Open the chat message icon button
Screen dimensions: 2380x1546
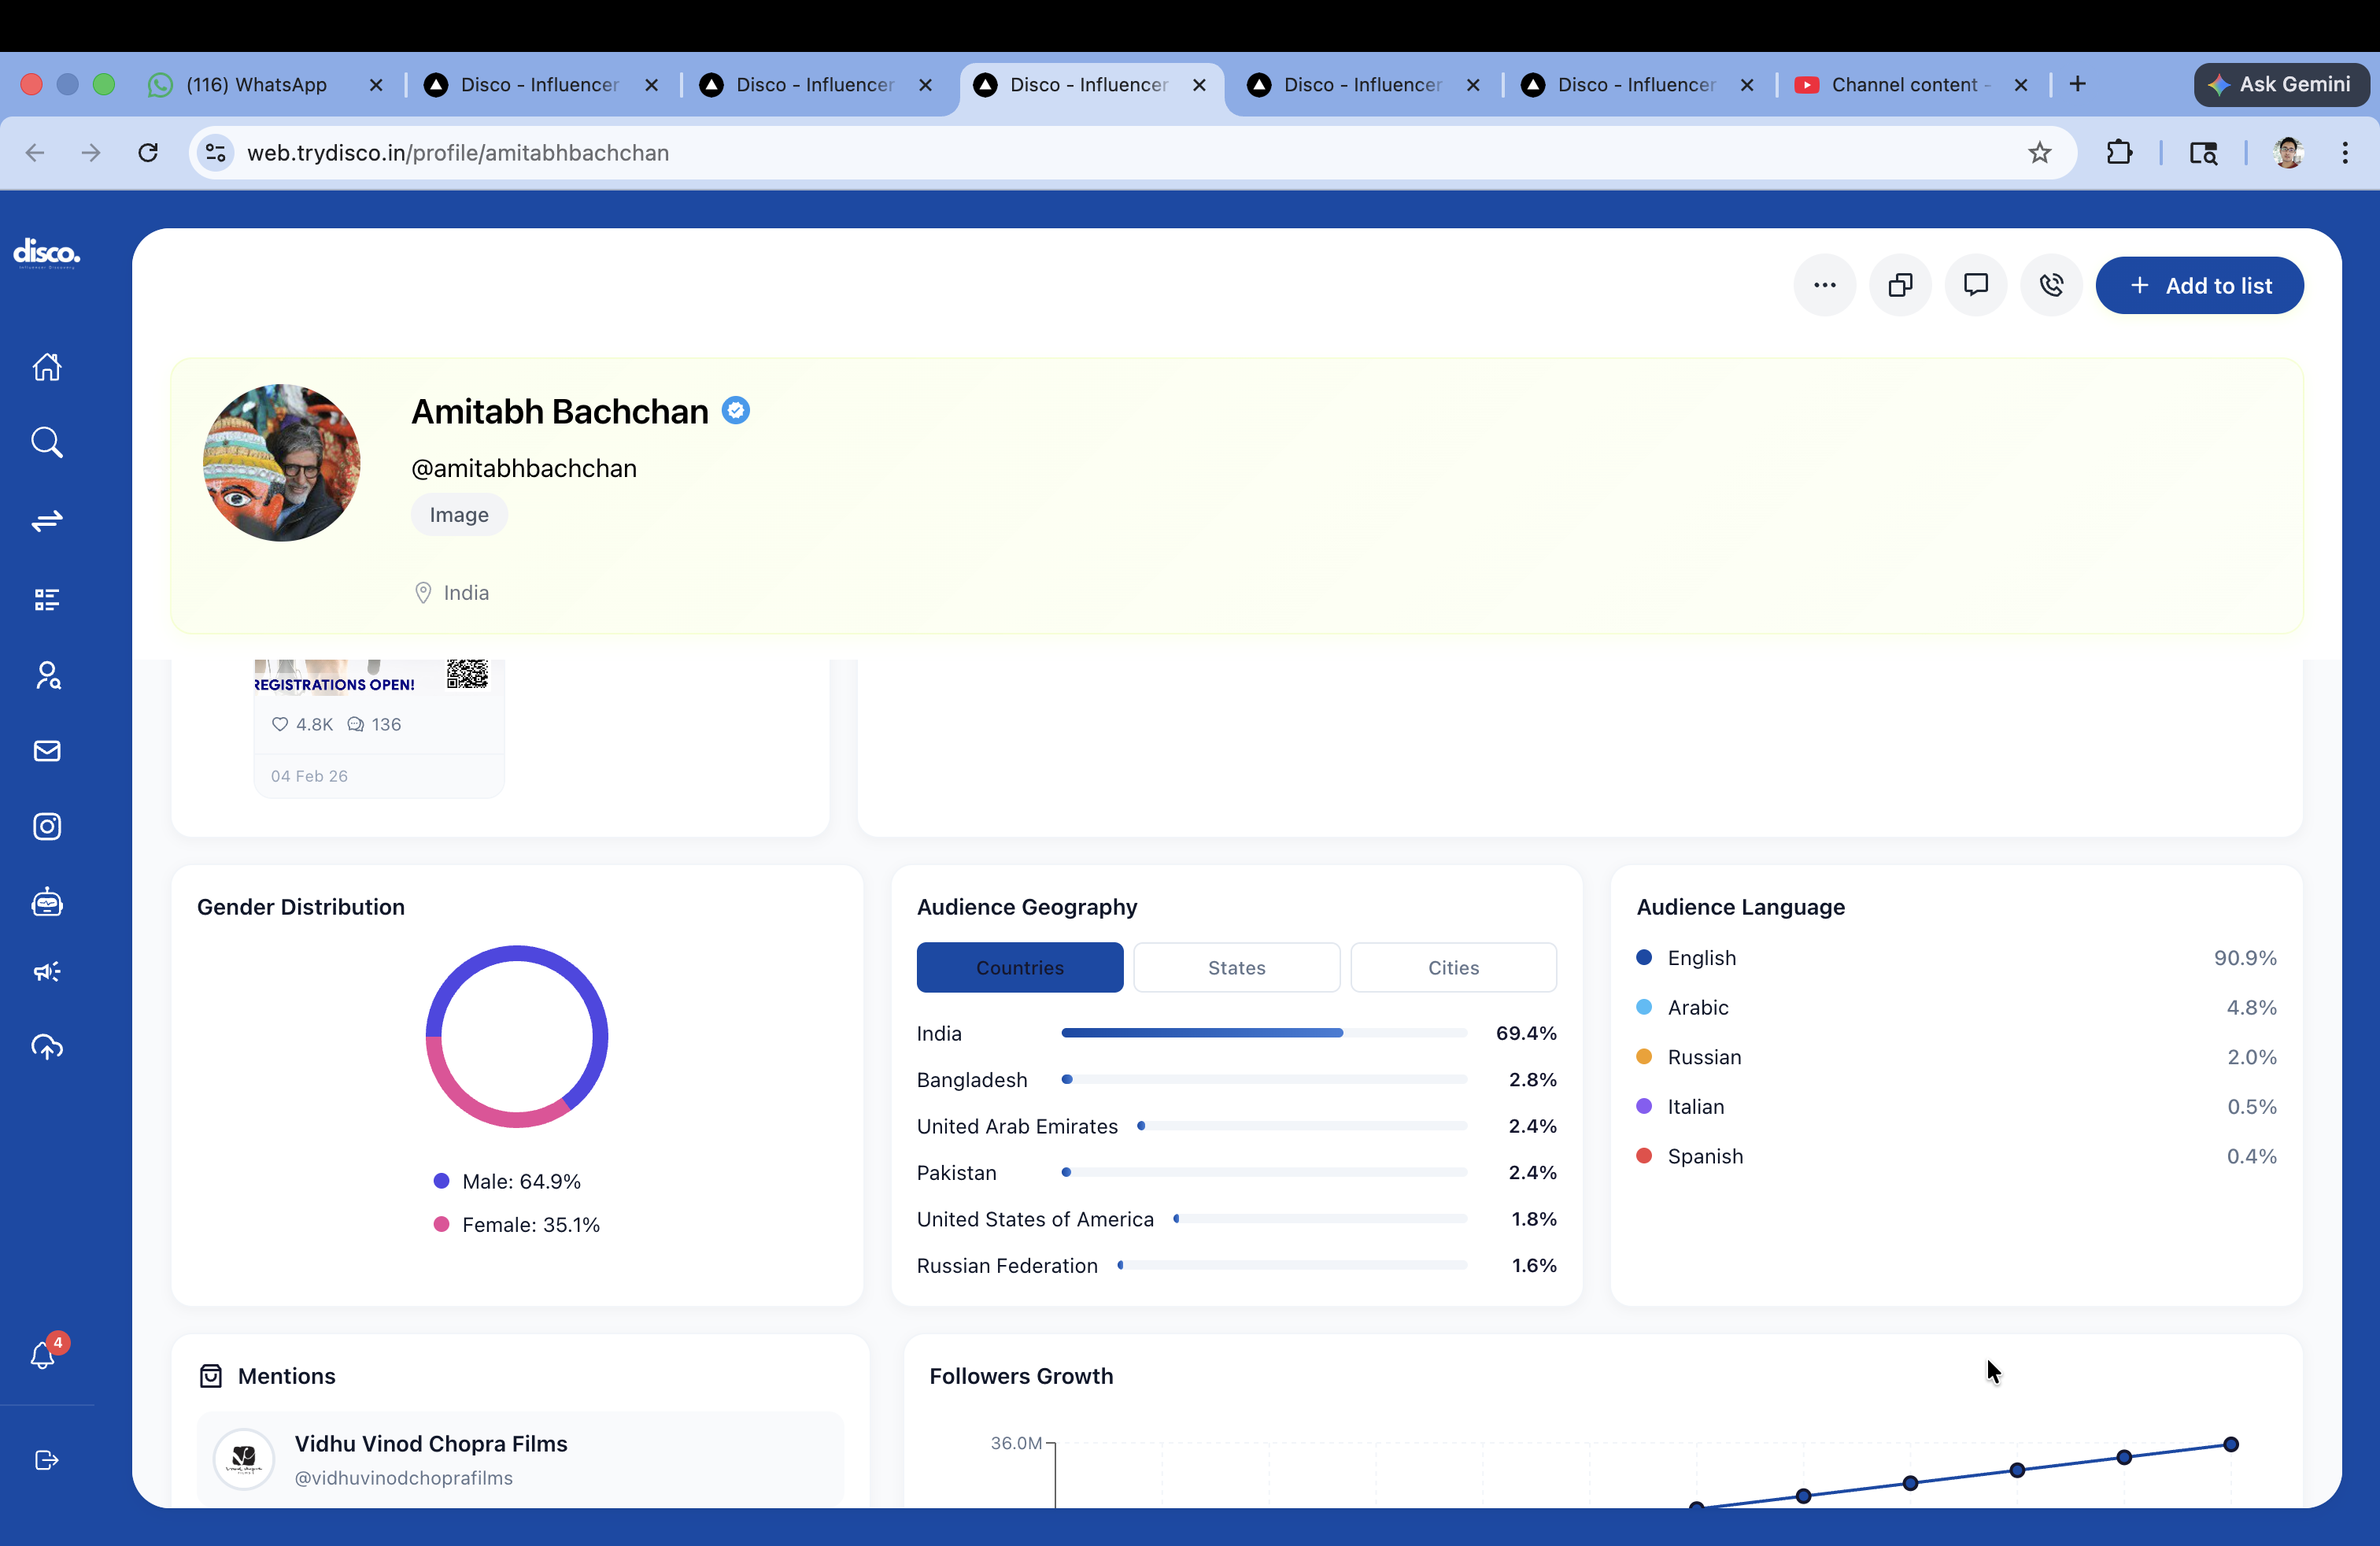point(1975,285)
